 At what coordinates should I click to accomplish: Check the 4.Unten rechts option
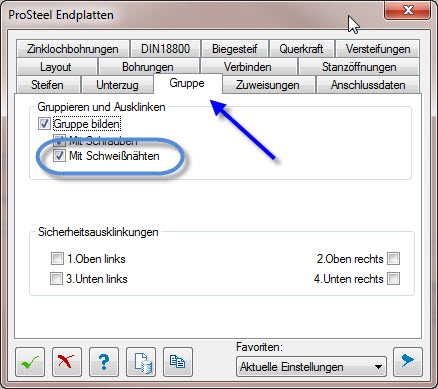click(393, 279)
